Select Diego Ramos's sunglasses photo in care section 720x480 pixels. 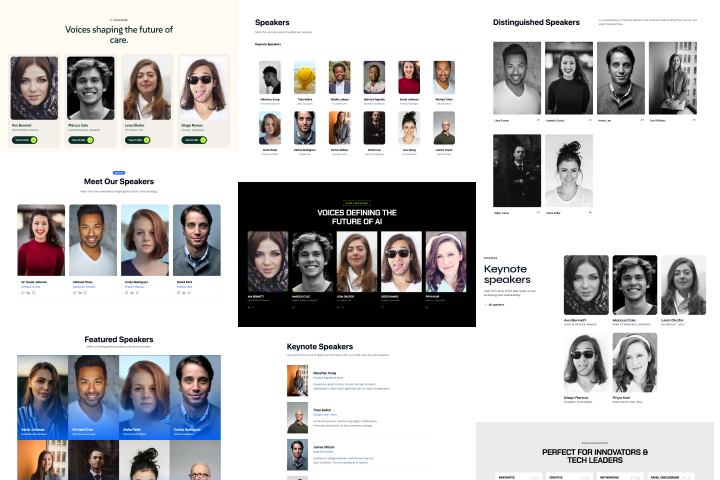pos(204,88)
